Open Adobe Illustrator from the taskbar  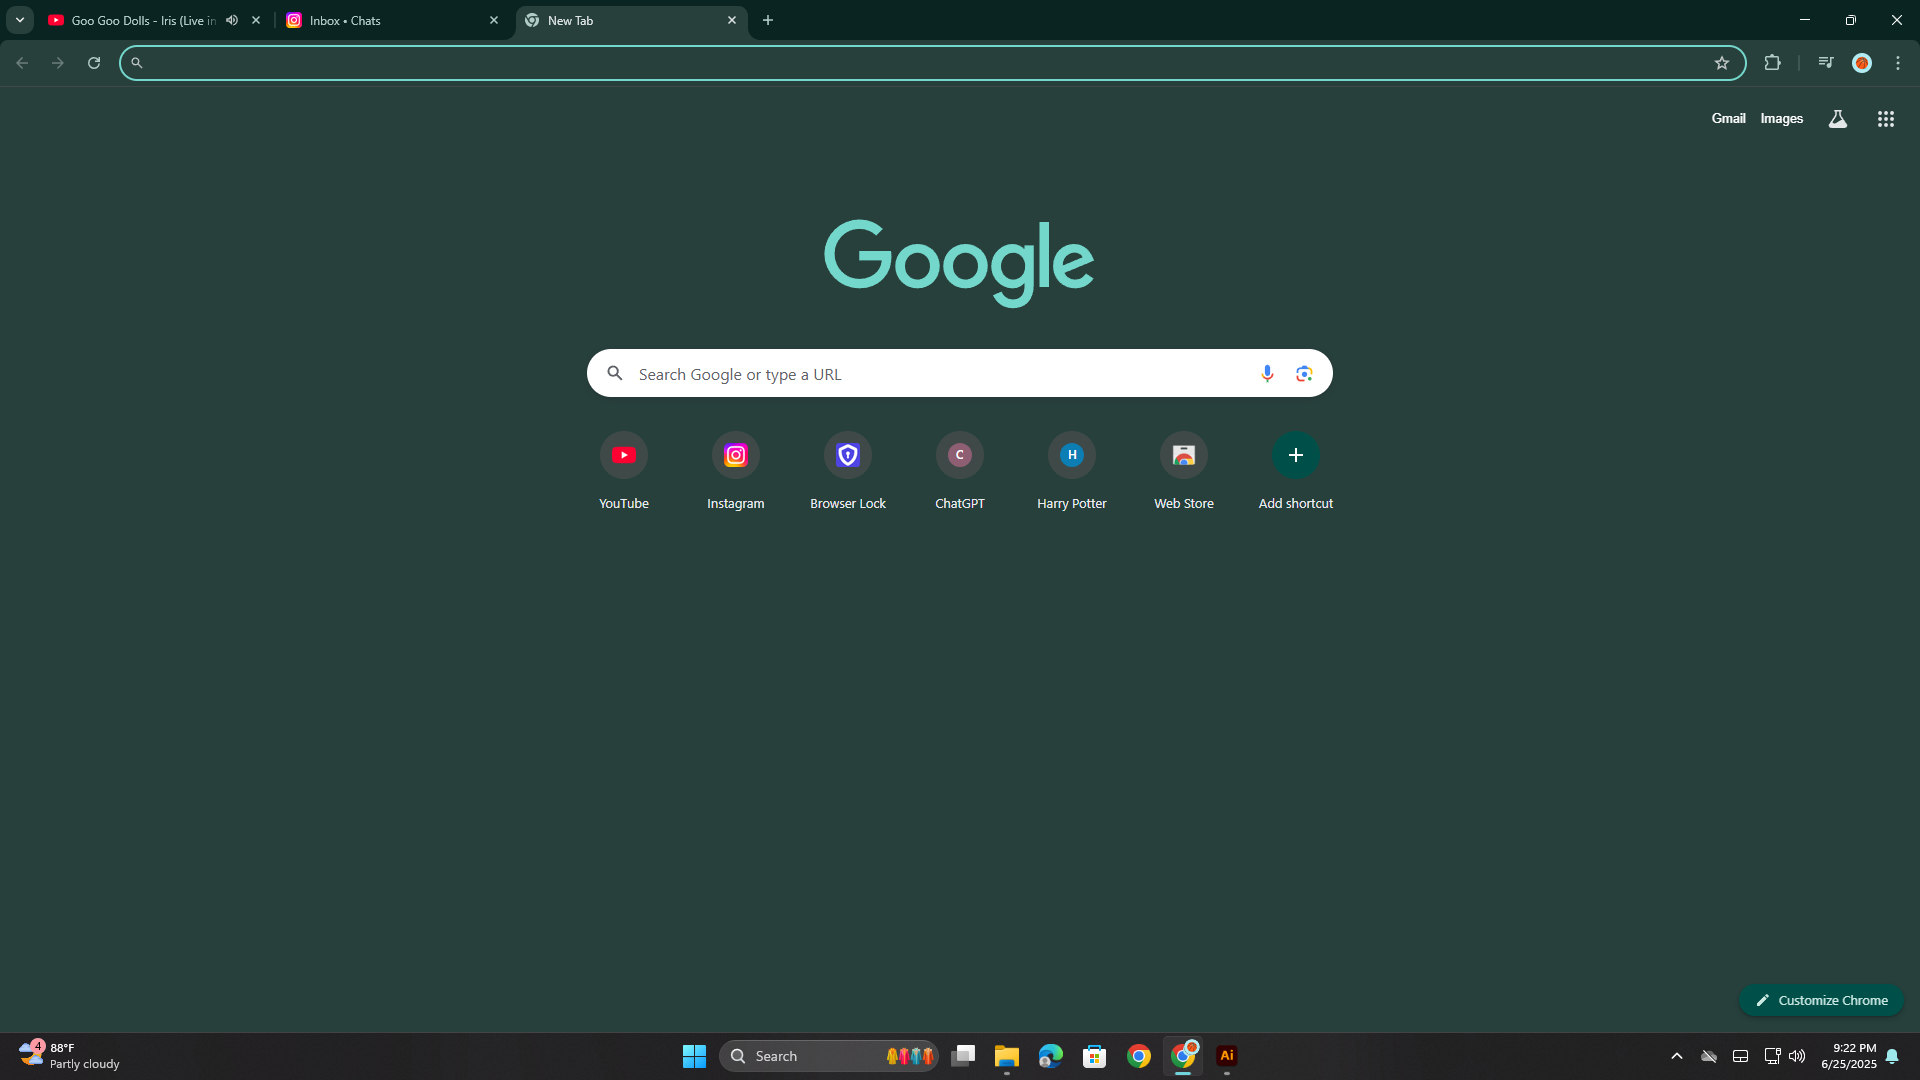(x=1227, y=1056)
